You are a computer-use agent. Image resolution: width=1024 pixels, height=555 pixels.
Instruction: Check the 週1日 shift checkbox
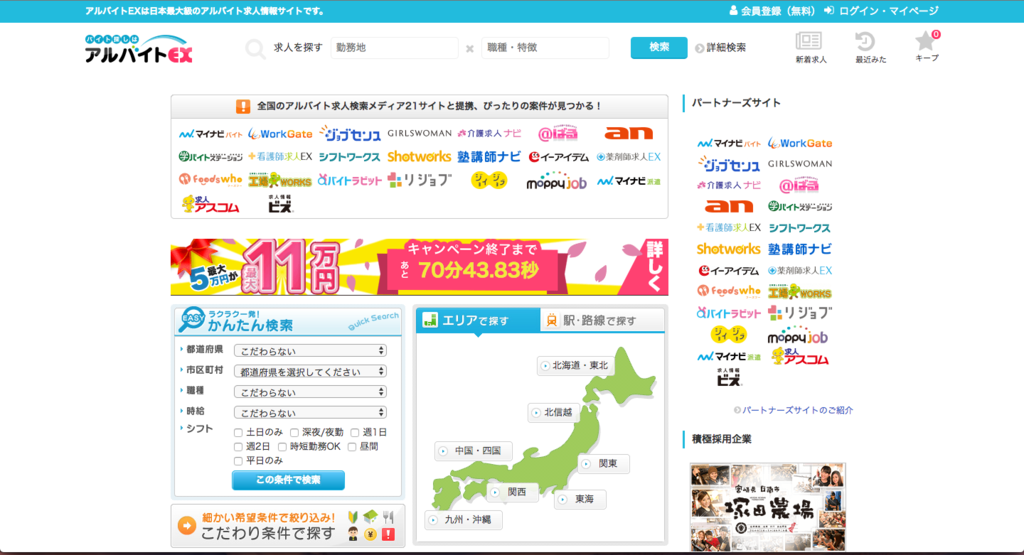click(x=355, y=432)
